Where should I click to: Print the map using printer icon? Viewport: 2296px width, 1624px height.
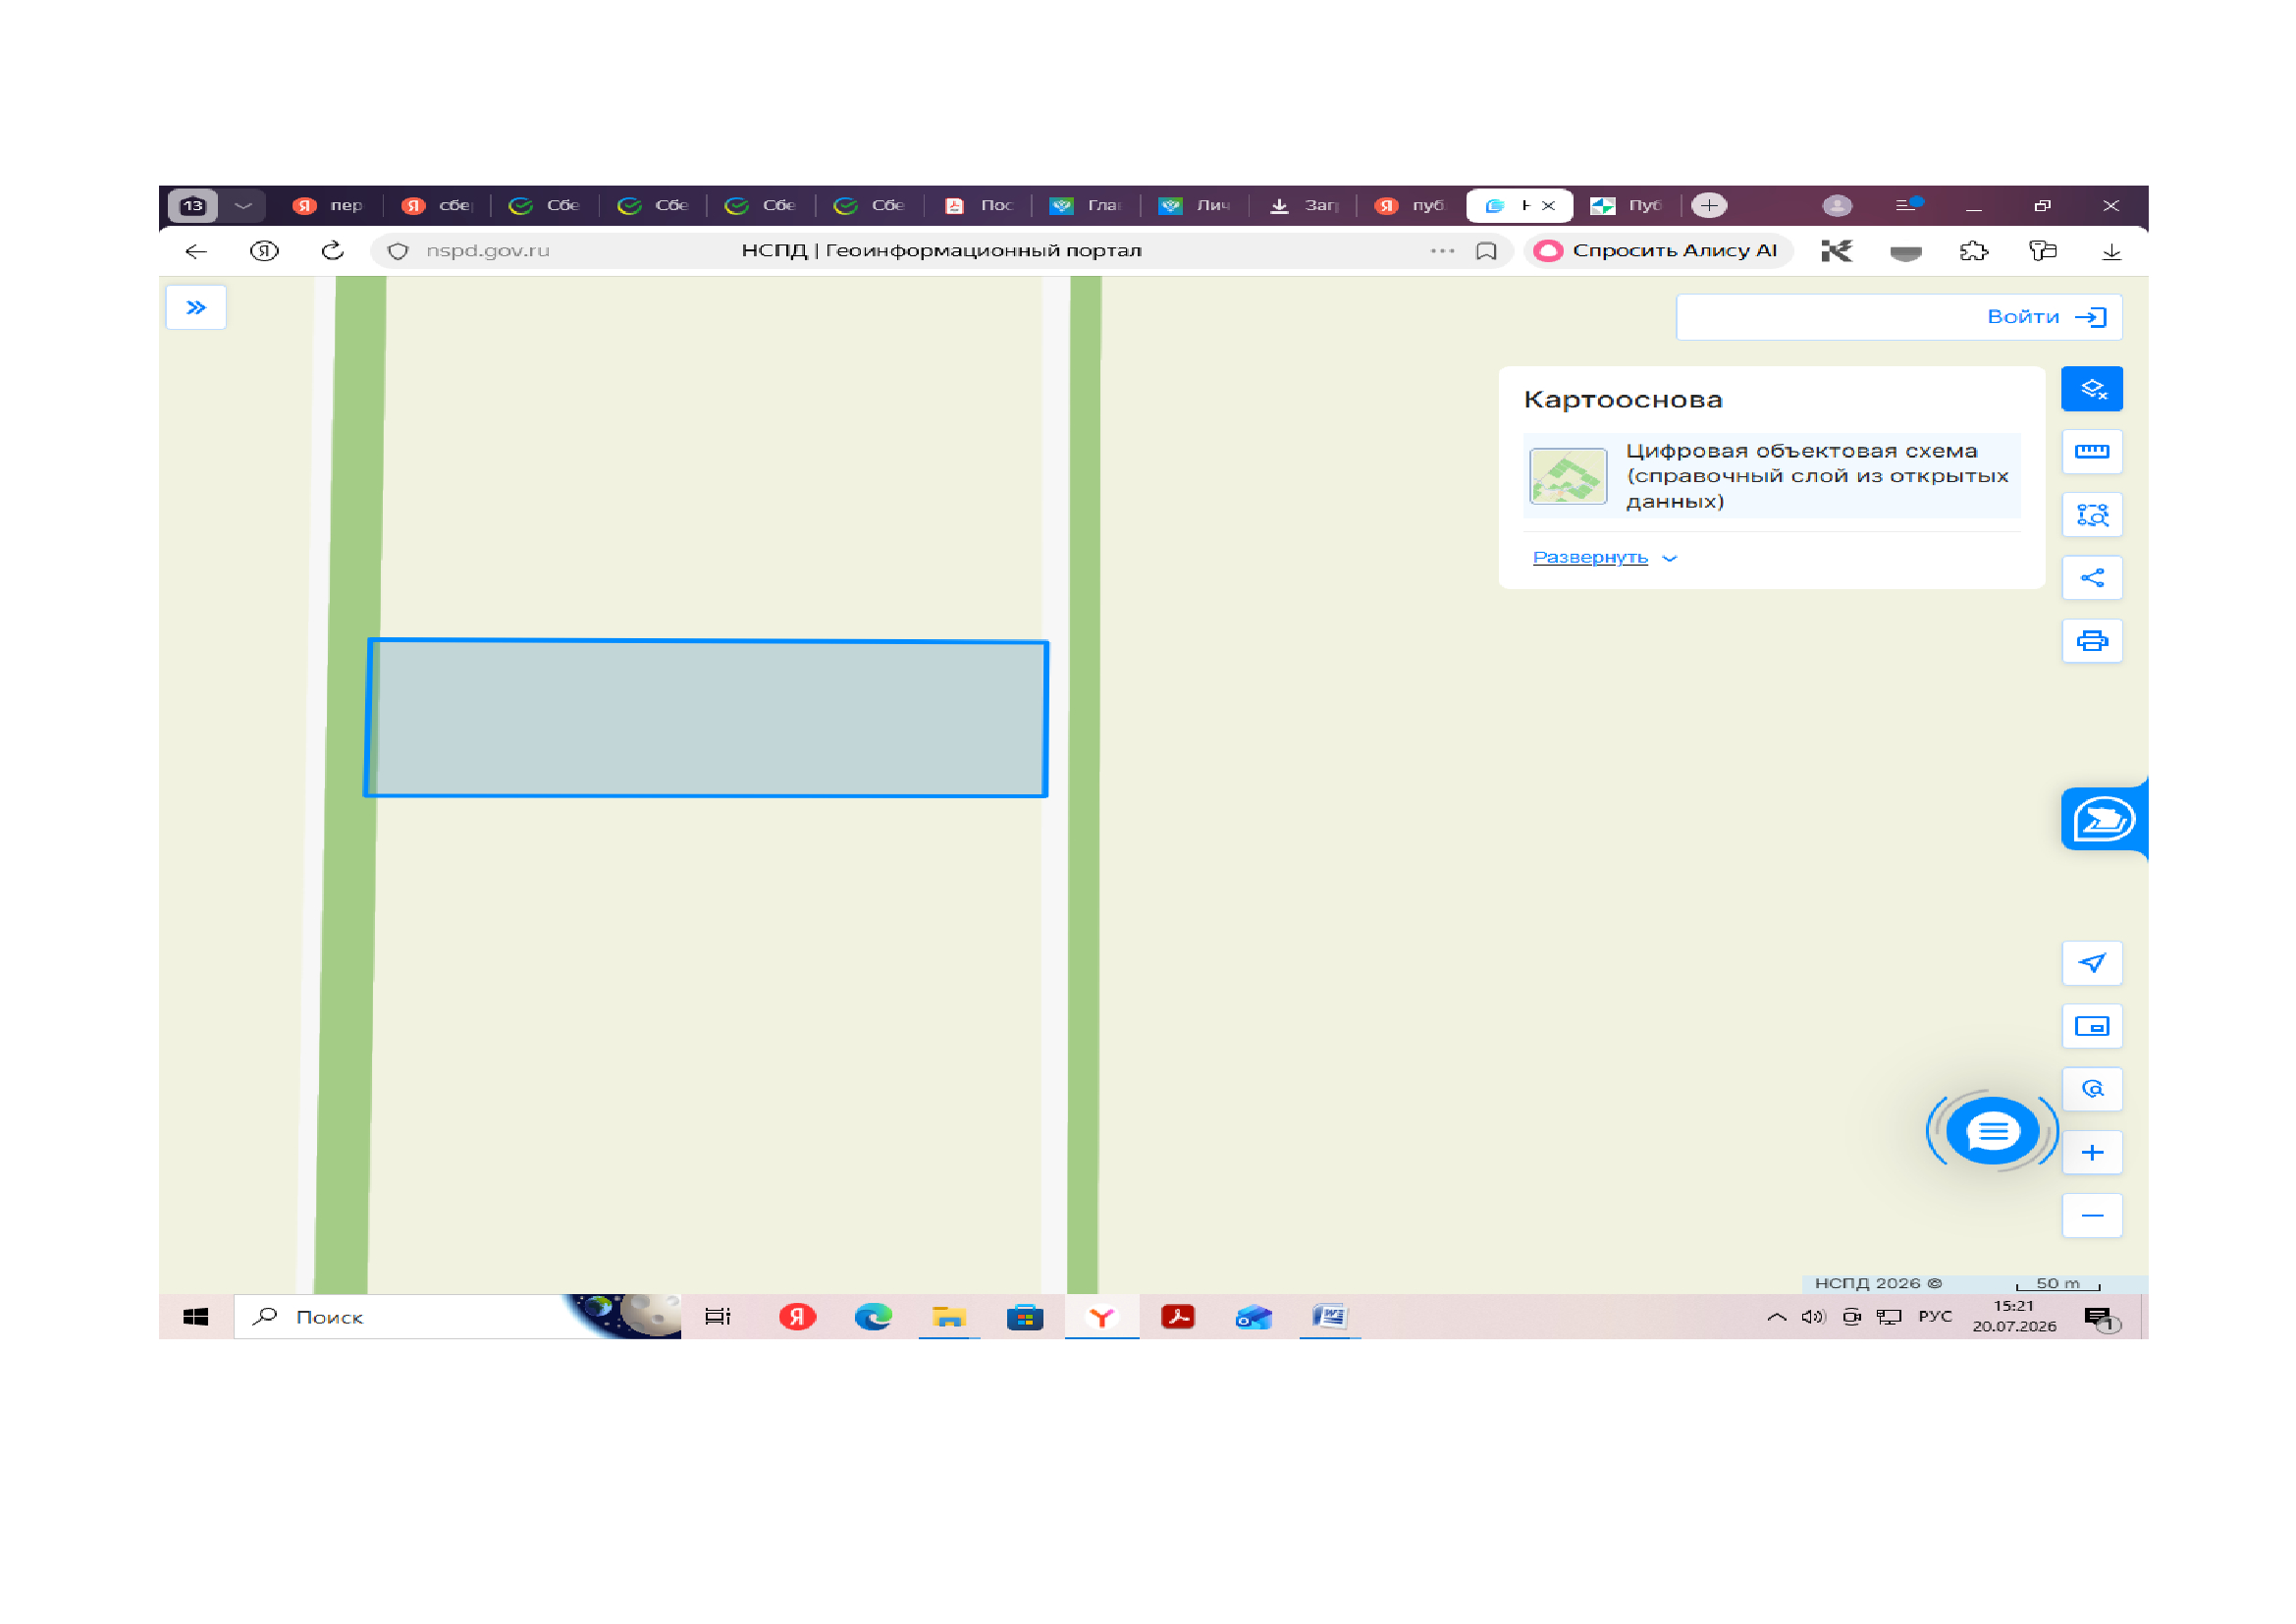coord(2091,641)
